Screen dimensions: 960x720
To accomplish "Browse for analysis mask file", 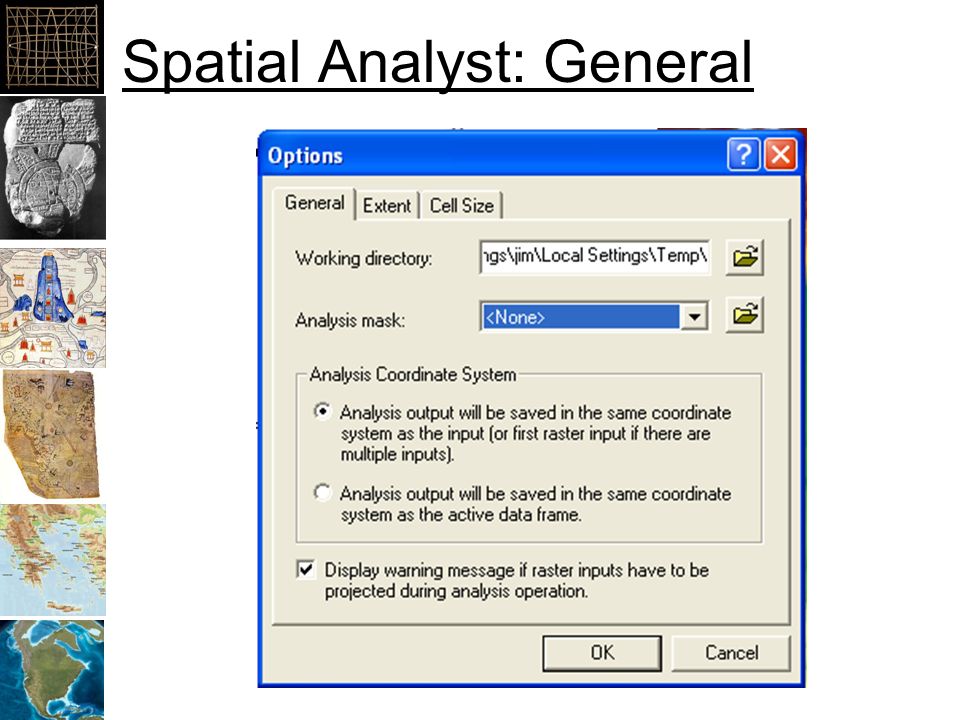I will pos(744,315).
